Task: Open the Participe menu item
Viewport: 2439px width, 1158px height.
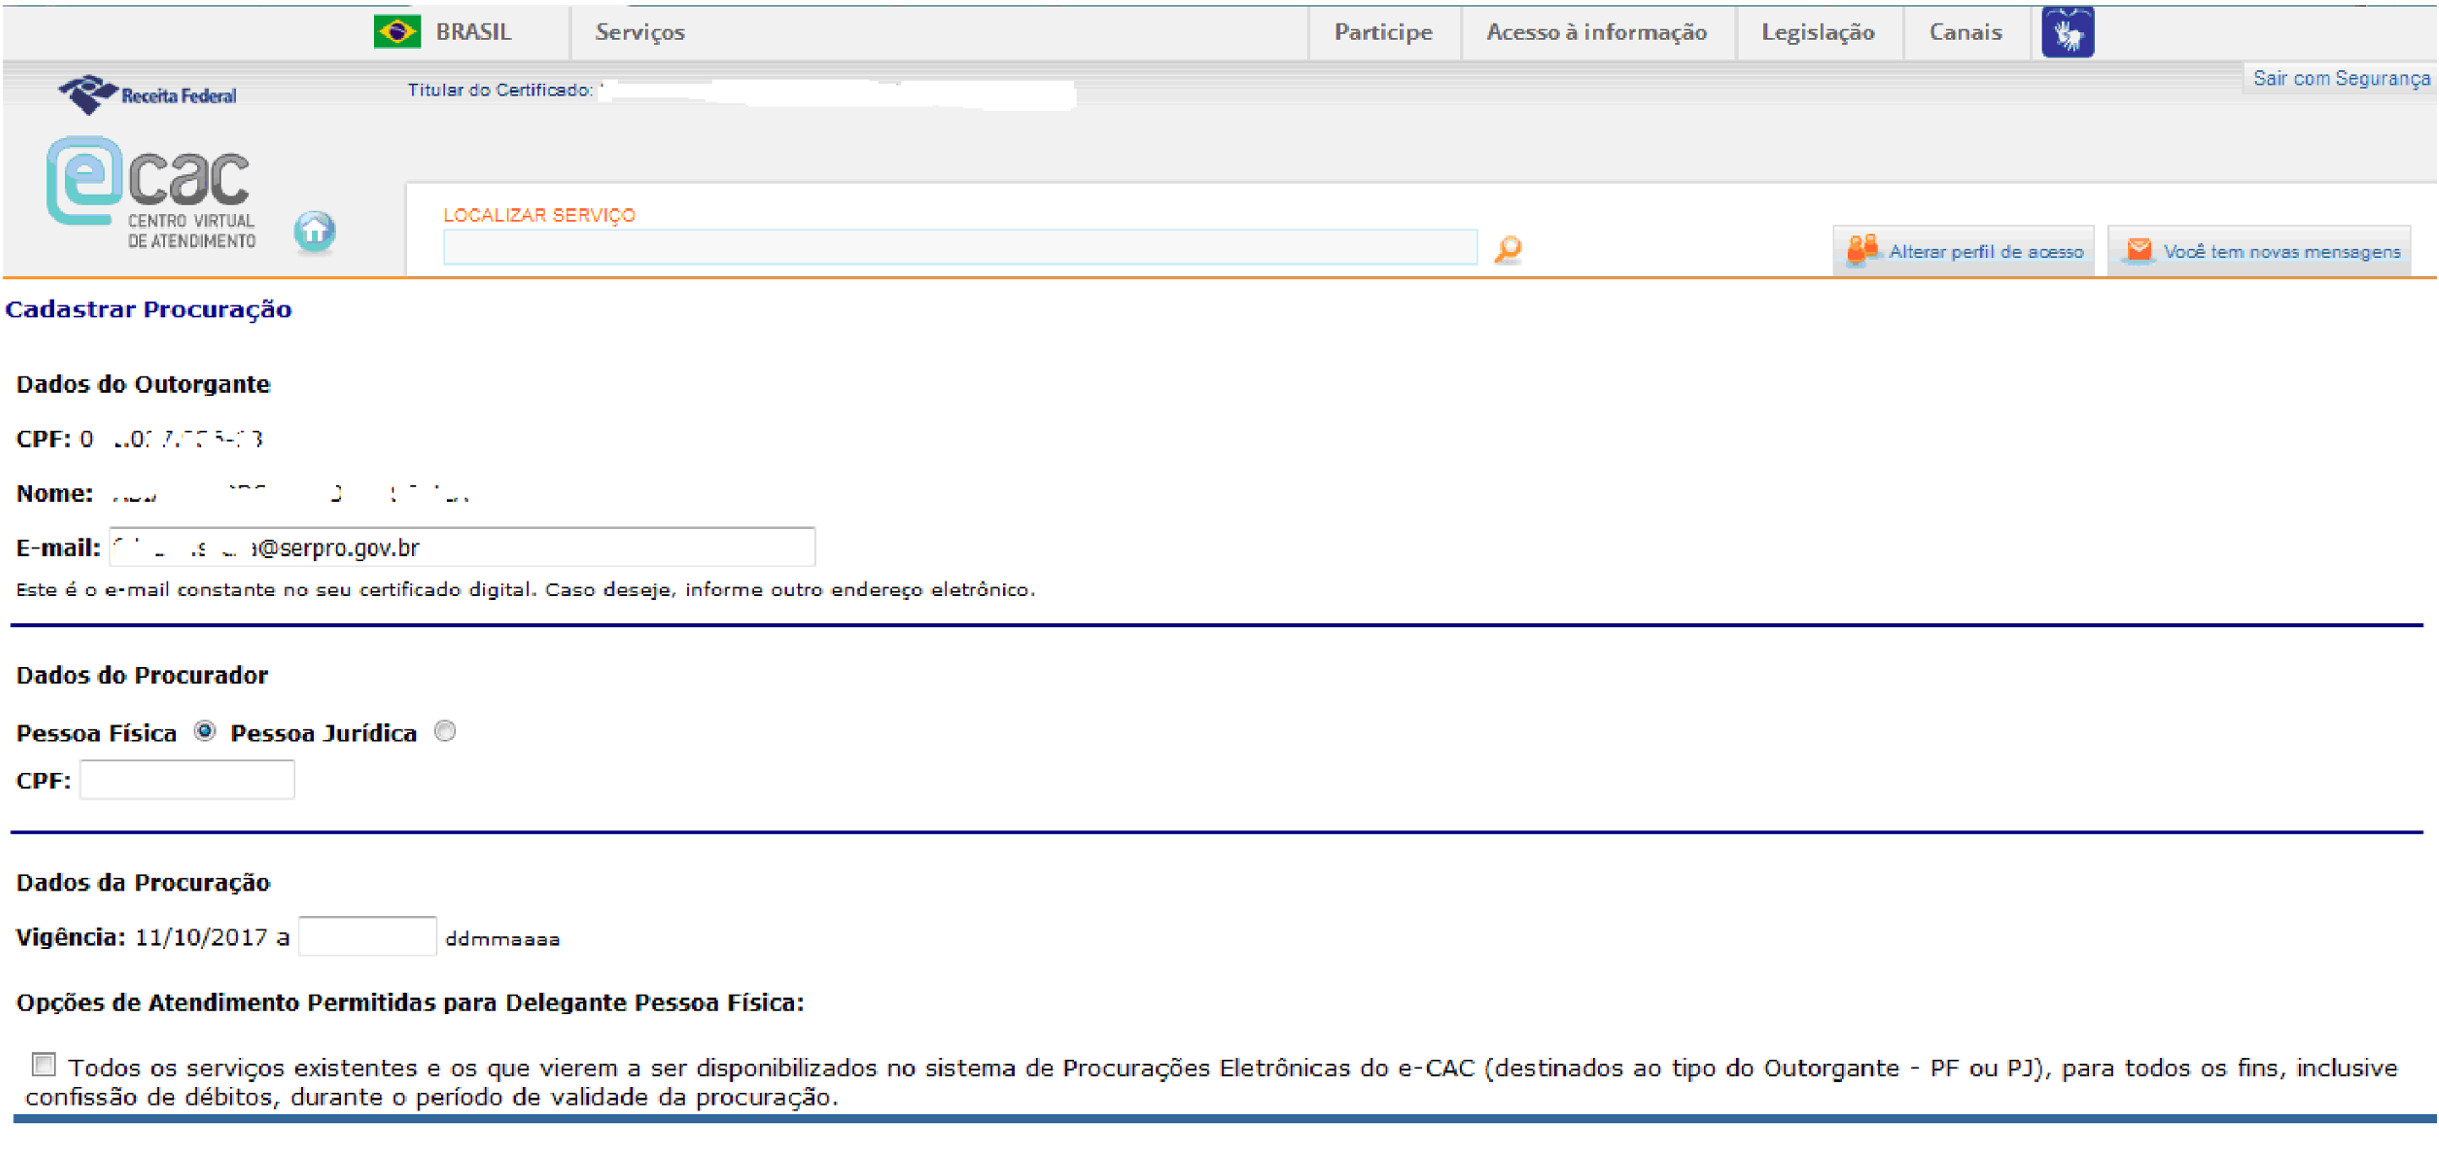Action: (1383, 33)
